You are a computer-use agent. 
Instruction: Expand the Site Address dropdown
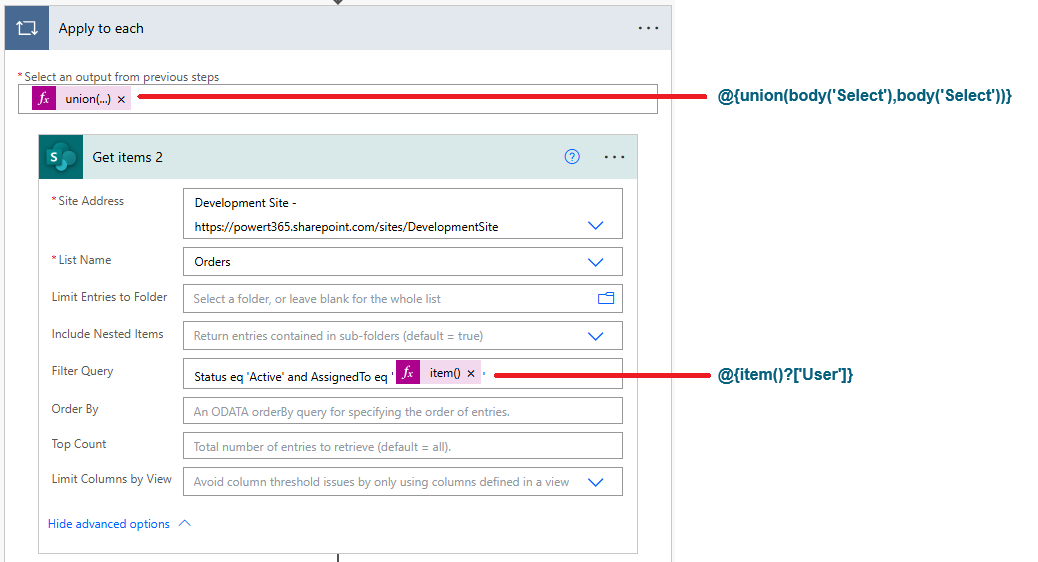click(x=596, y=226)
